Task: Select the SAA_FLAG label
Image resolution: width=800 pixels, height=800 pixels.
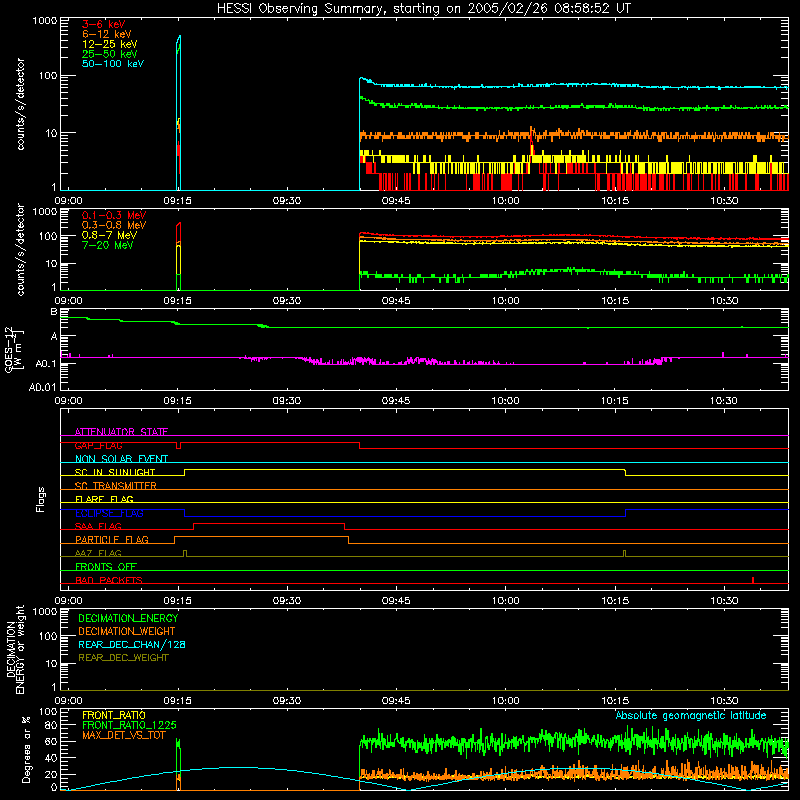Action: point(98,526)
